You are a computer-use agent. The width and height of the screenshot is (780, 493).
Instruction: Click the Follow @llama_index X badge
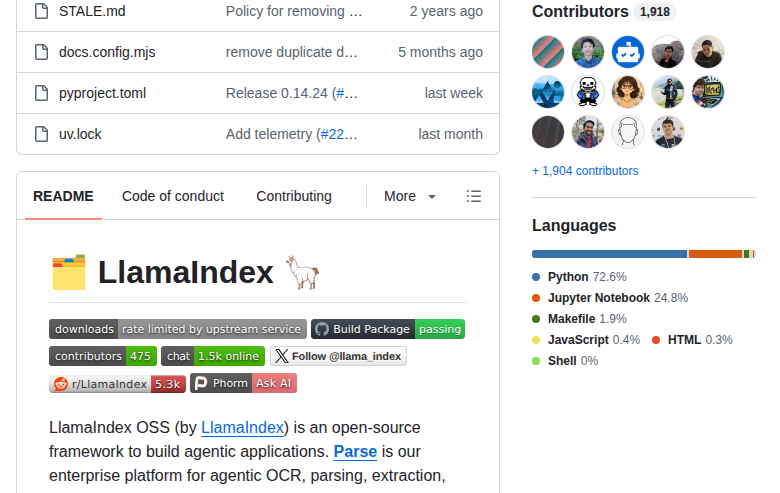(x=338, y=356)
